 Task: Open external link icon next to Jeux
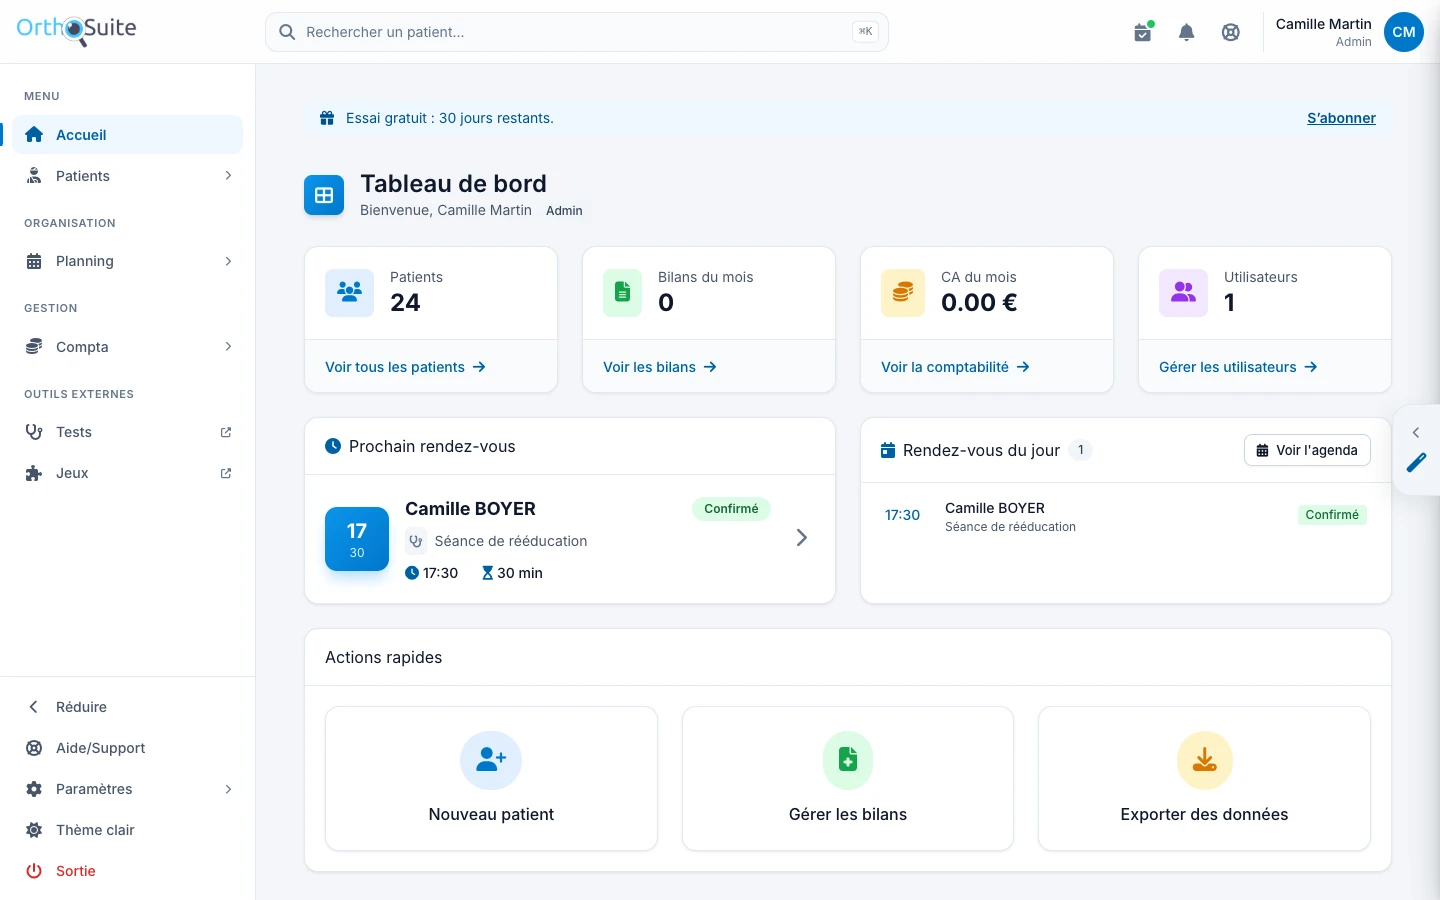click(x=226, y=473)
